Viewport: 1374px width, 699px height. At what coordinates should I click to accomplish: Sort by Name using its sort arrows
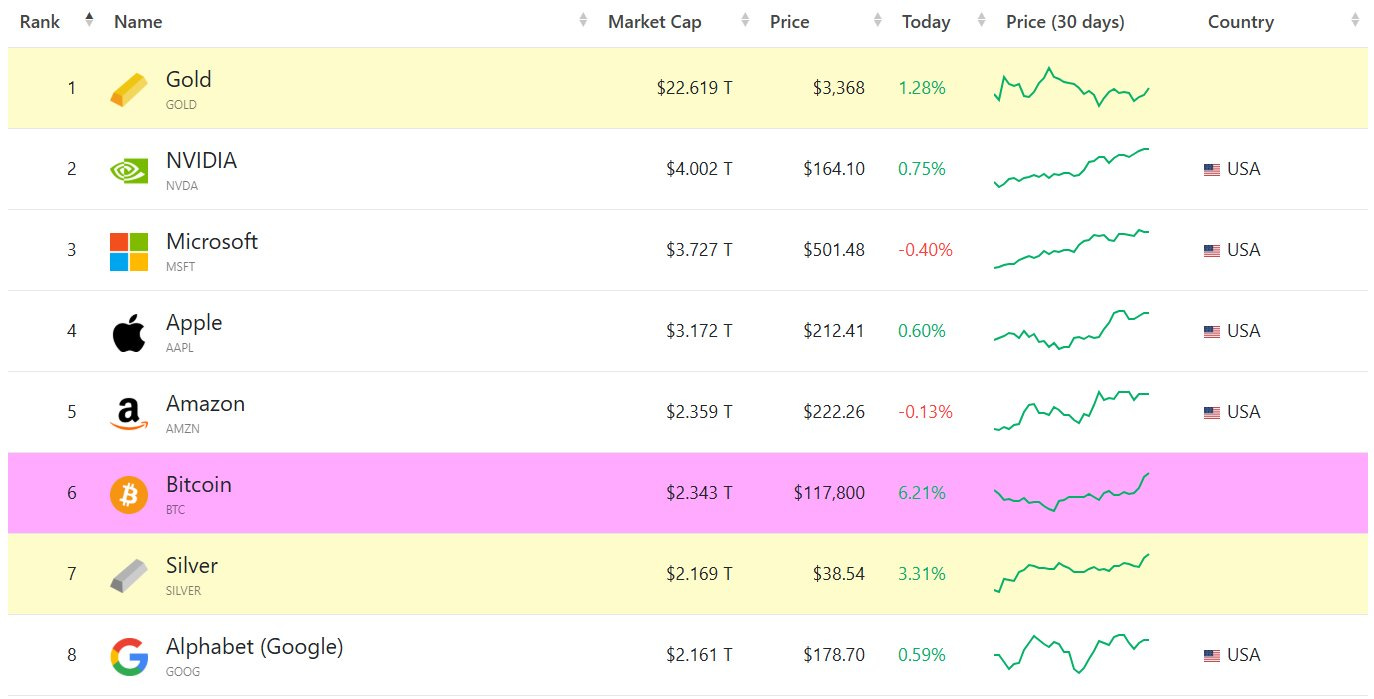(583, 20)
